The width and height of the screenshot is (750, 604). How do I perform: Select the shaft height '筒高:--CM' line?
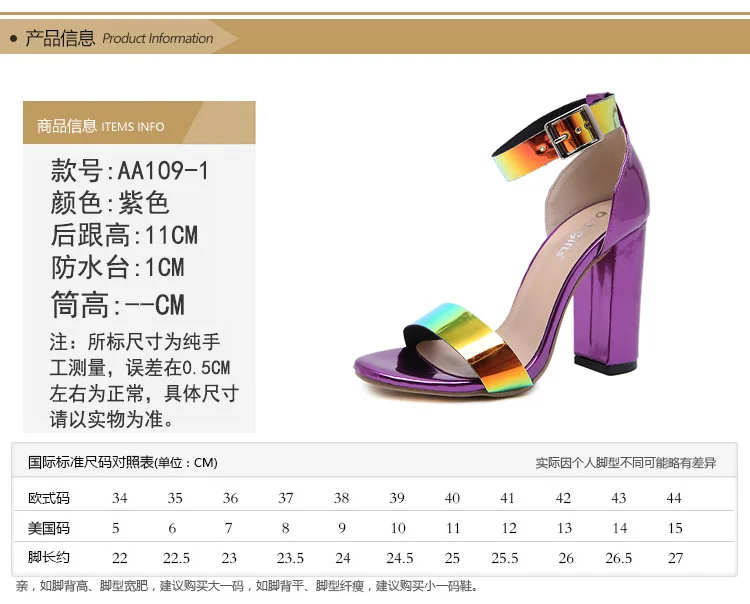(x=118, y=304)
